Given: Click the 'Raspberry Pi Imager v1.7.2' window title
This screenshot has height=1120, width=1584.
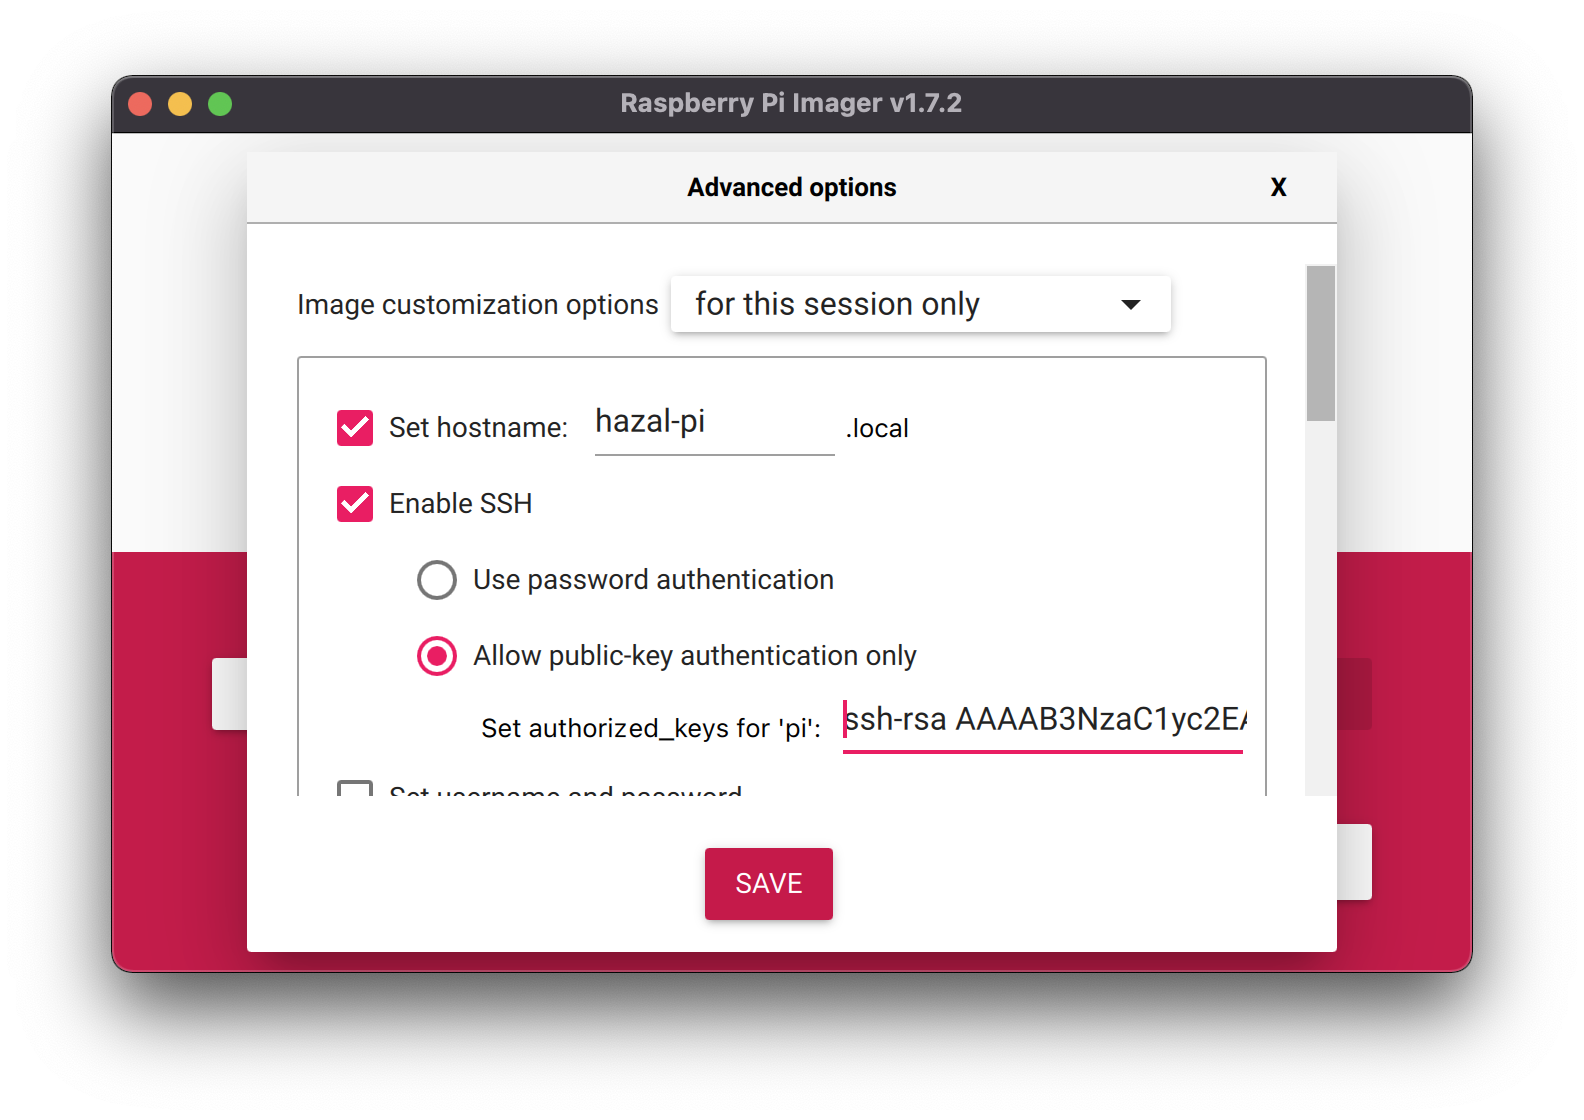Looking at the screenshot, I should [x=791, y=103].
